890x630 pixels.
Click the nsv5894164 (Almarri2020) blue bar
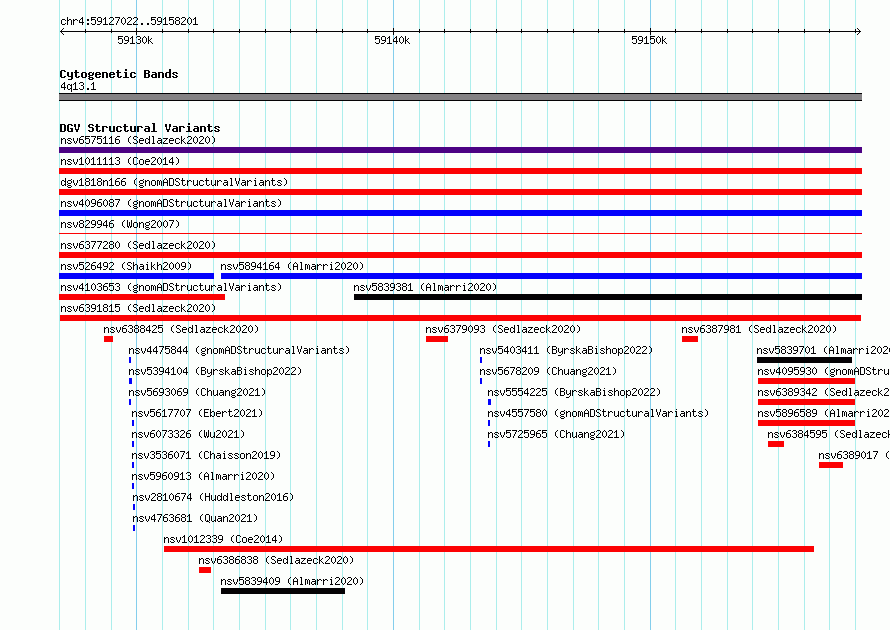[x=541, y=276]
